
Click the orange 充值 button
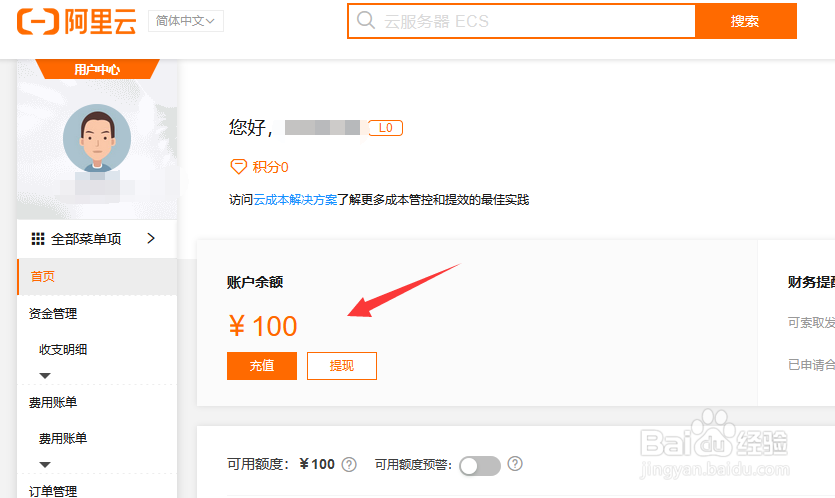pyautogui.click(x=262, y=366)
